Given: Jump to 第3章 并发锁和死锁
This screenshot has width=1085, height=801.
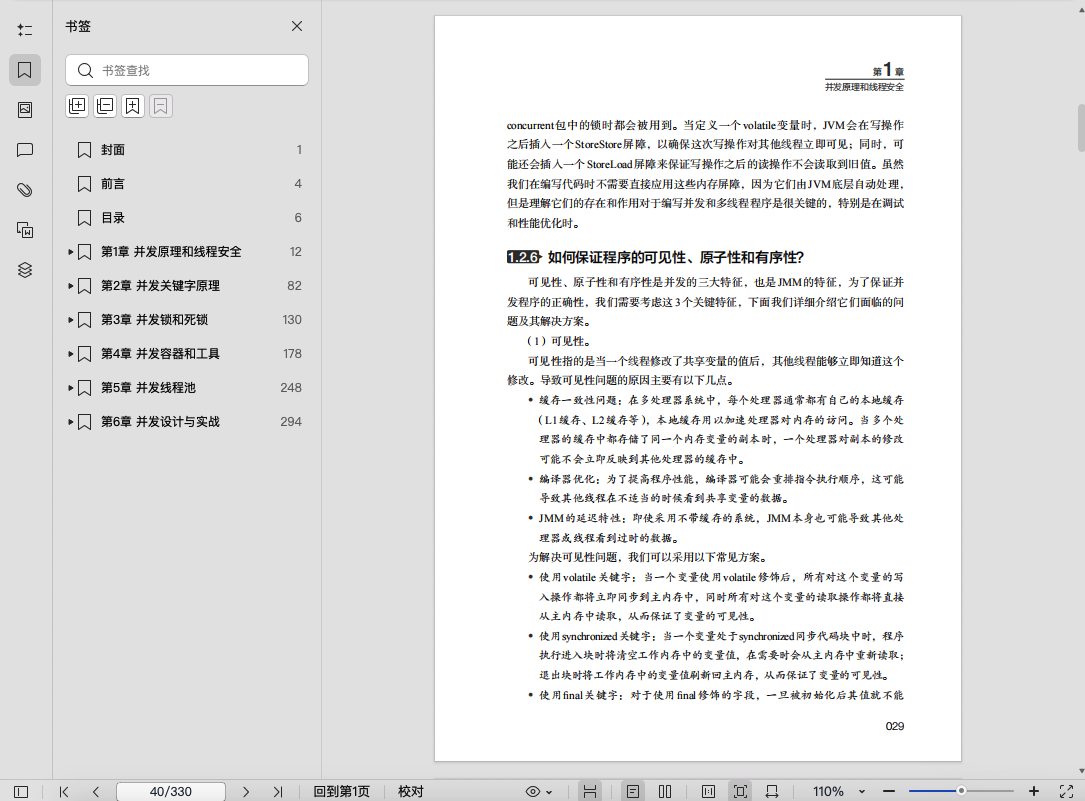Looking at the screenshot, I should coord(154,320).
